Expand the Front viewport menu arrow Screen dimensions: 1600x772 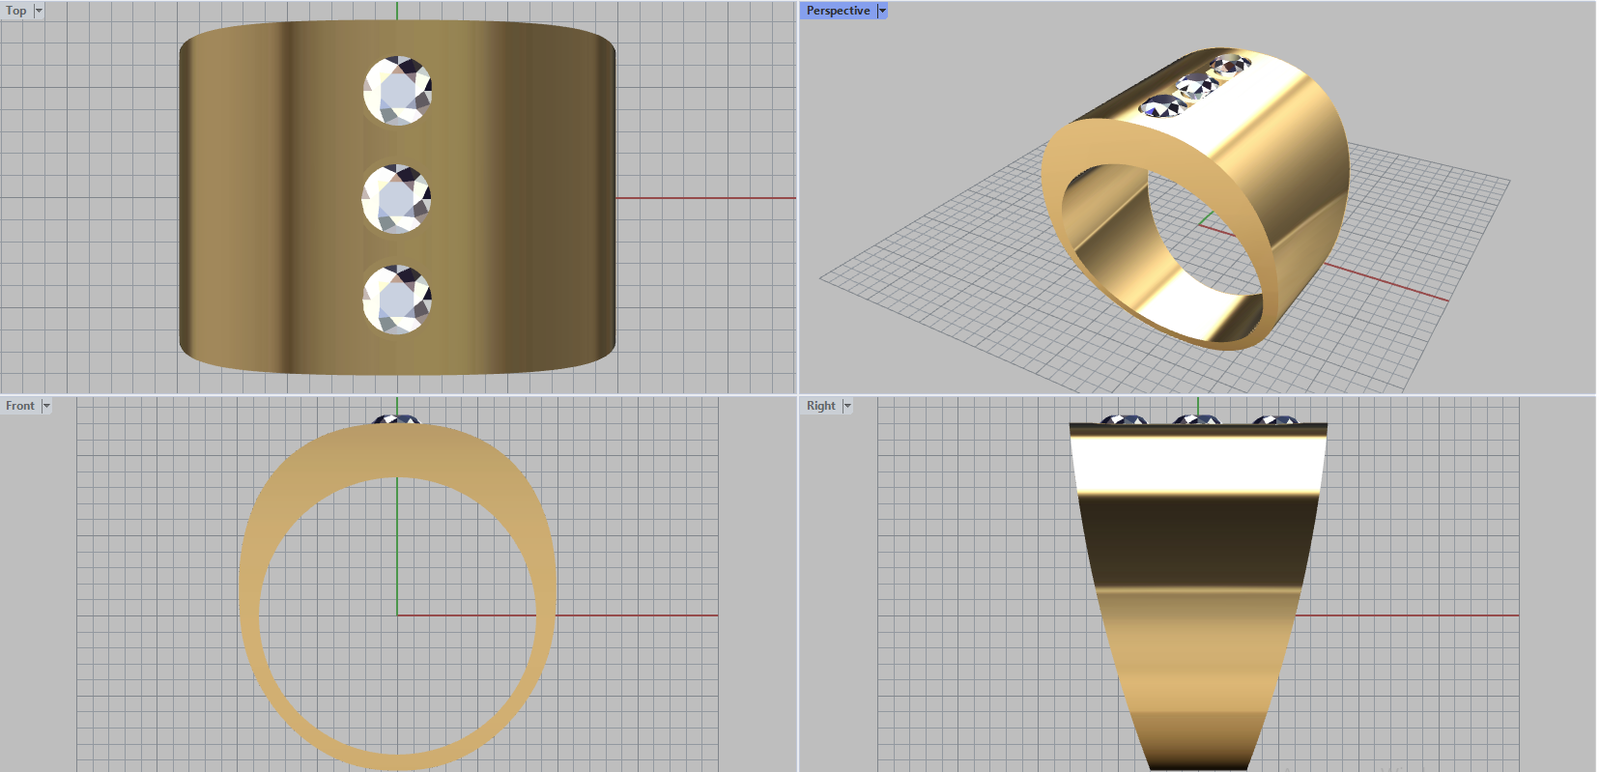click(x=46, y=406)
